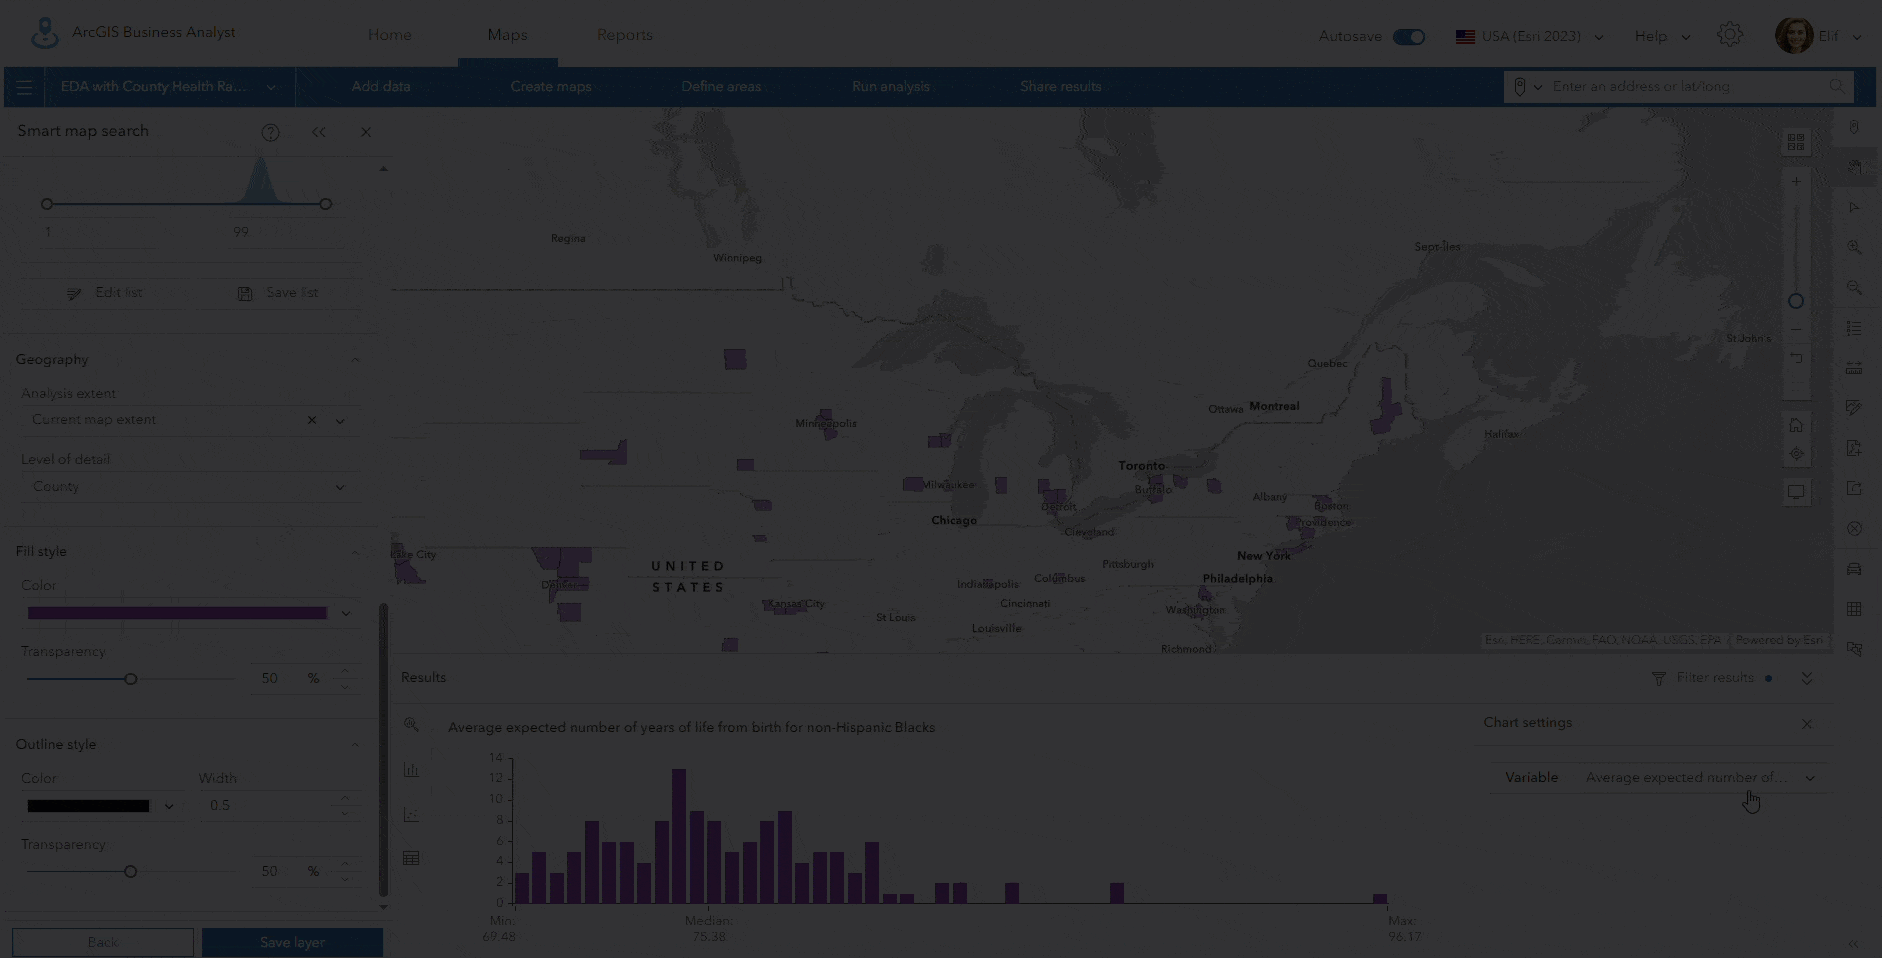Viewport: 1882px width, 958px height.
Task: Collapse the Results panel
Action: click(x=1807, y=678)
